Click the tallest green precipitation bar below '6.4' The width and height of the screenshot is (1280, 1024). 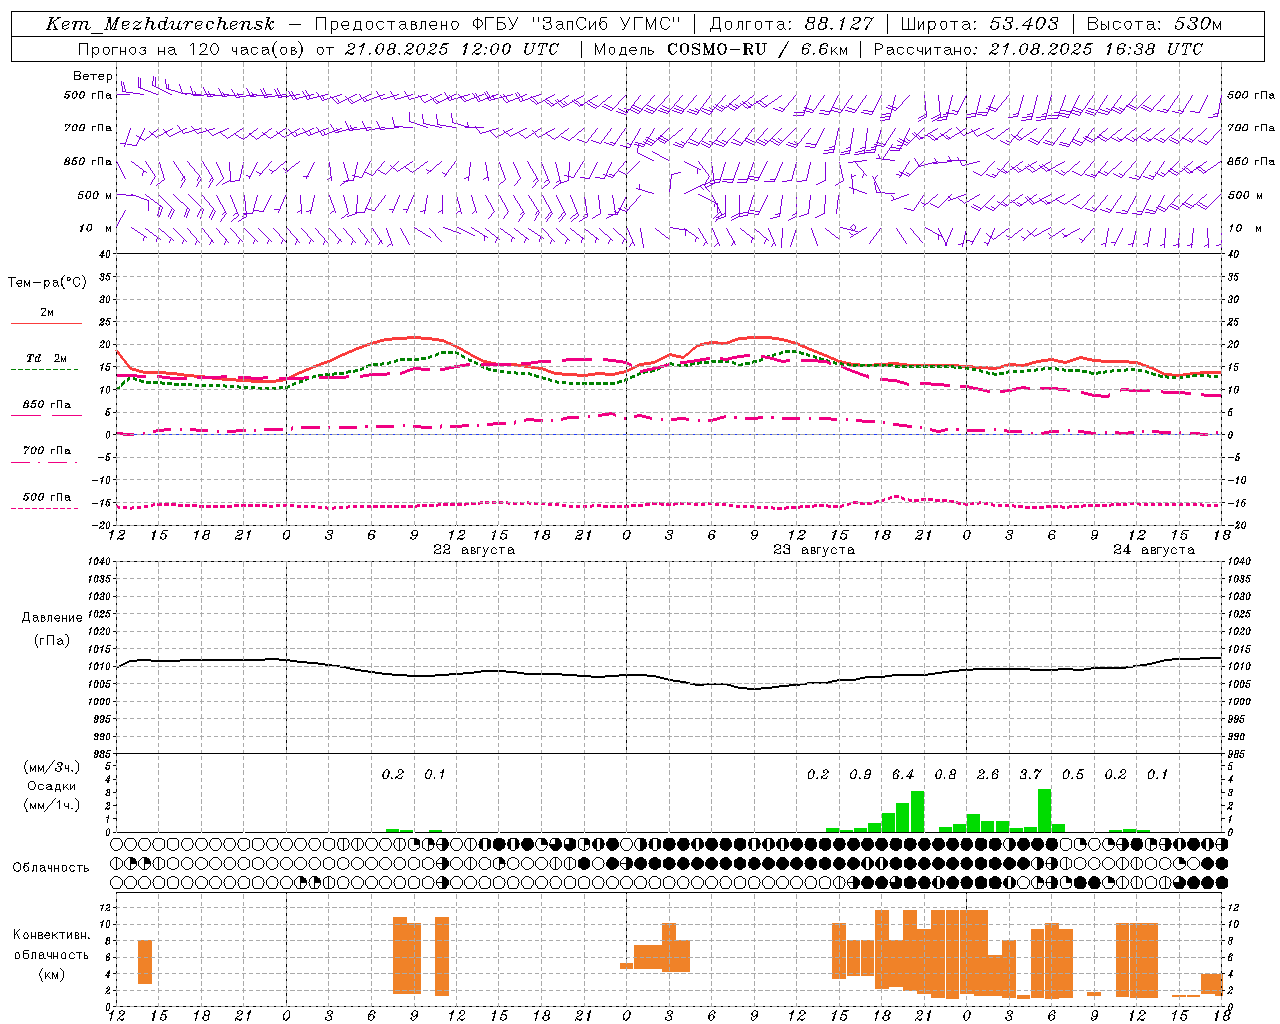917,811
